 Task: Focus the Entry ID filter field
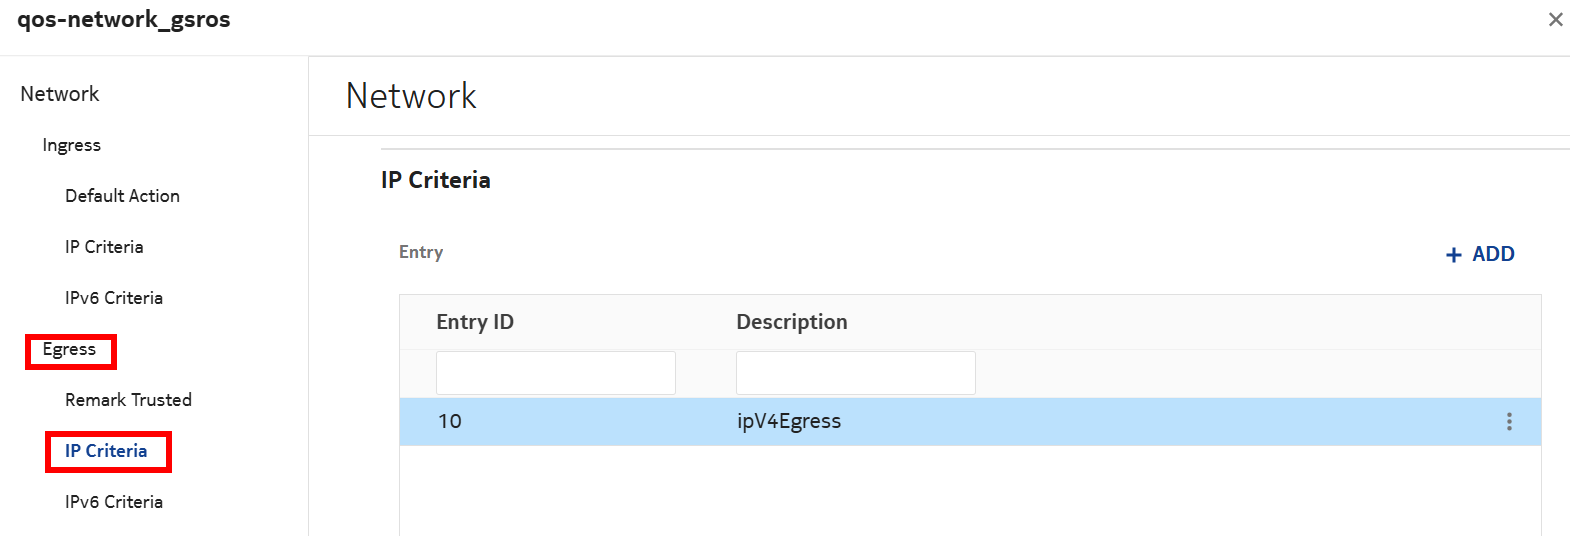pyautogui.click(x=555, y=373)
